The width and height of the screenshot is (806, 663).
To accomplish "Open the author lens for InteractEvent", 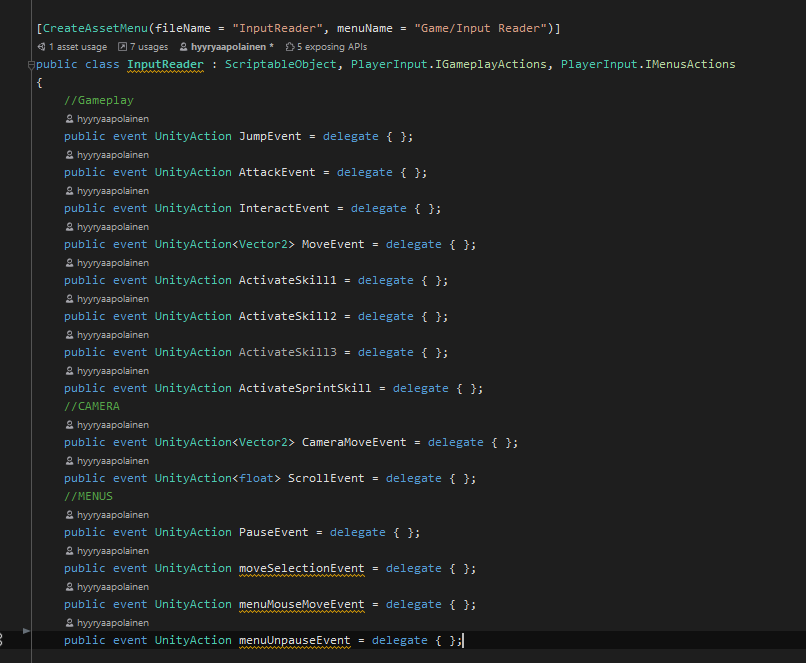I will point(107,191).
